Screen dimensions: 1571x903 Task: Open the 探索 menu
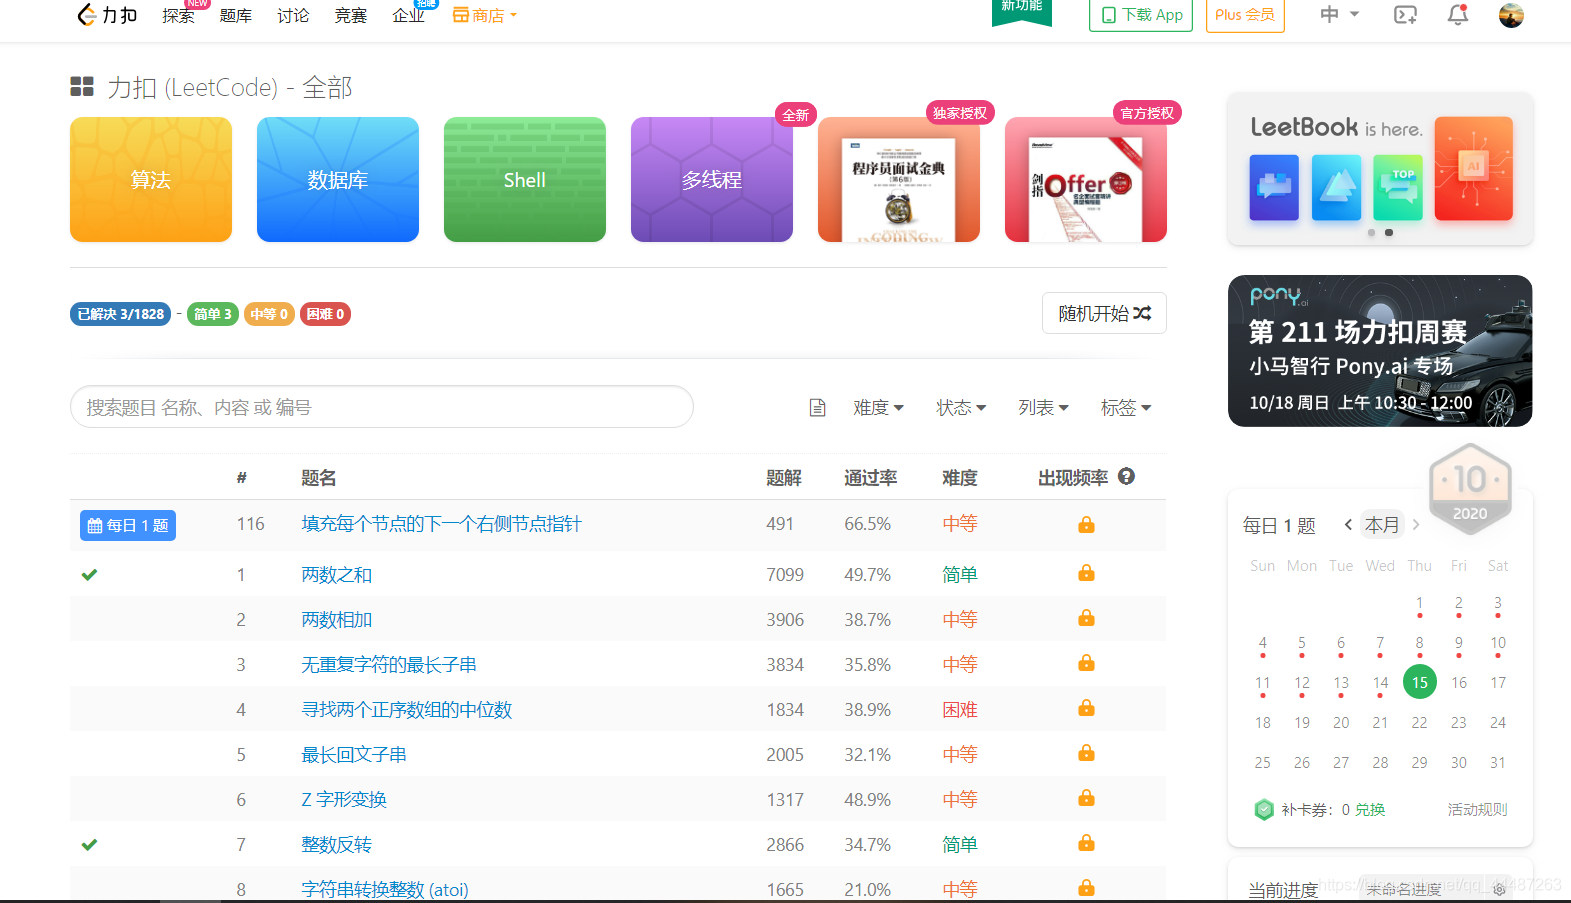point(179,15)
